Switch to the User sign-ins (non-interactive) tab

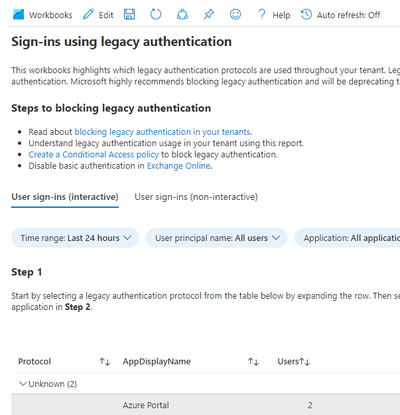click(x=196, y=197)
